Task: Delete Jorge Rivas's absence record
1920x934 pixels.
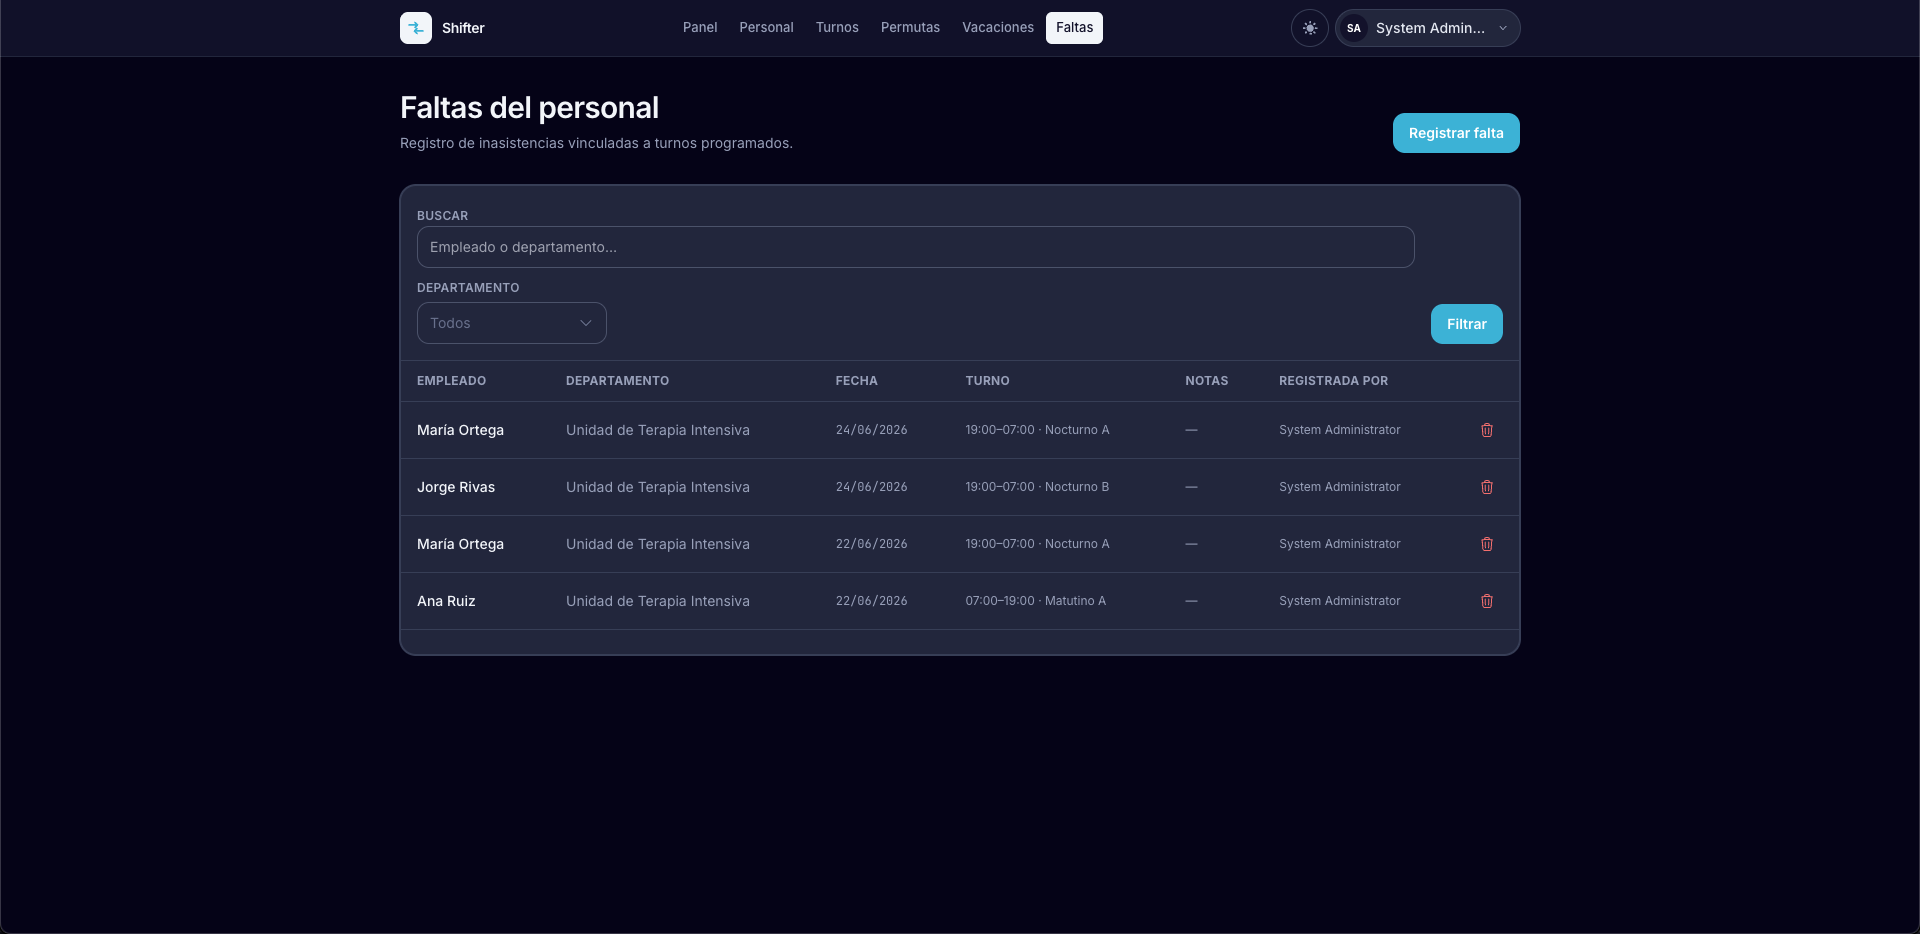Action: point(1487,487)
